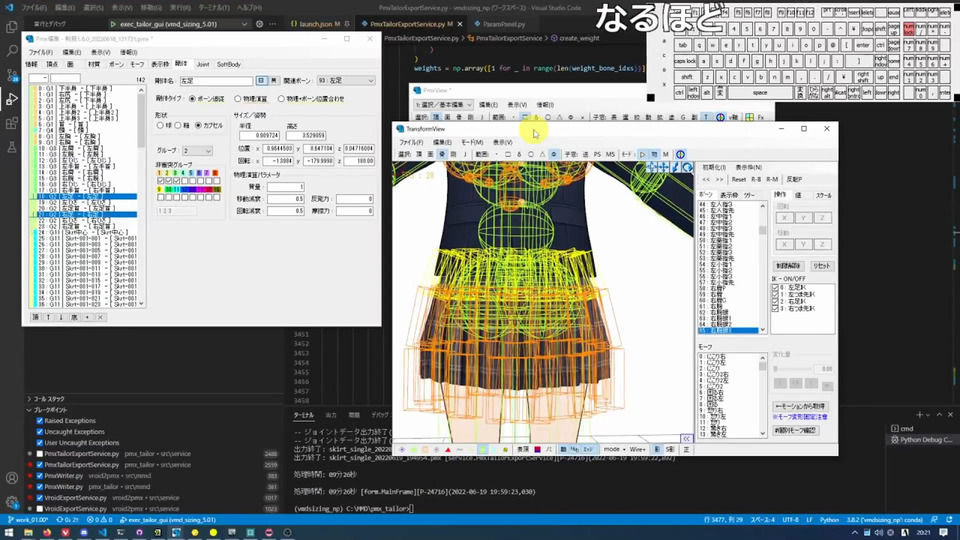Open the 関連ボーン dropdown showing 93: 左足

click(345, 80)
